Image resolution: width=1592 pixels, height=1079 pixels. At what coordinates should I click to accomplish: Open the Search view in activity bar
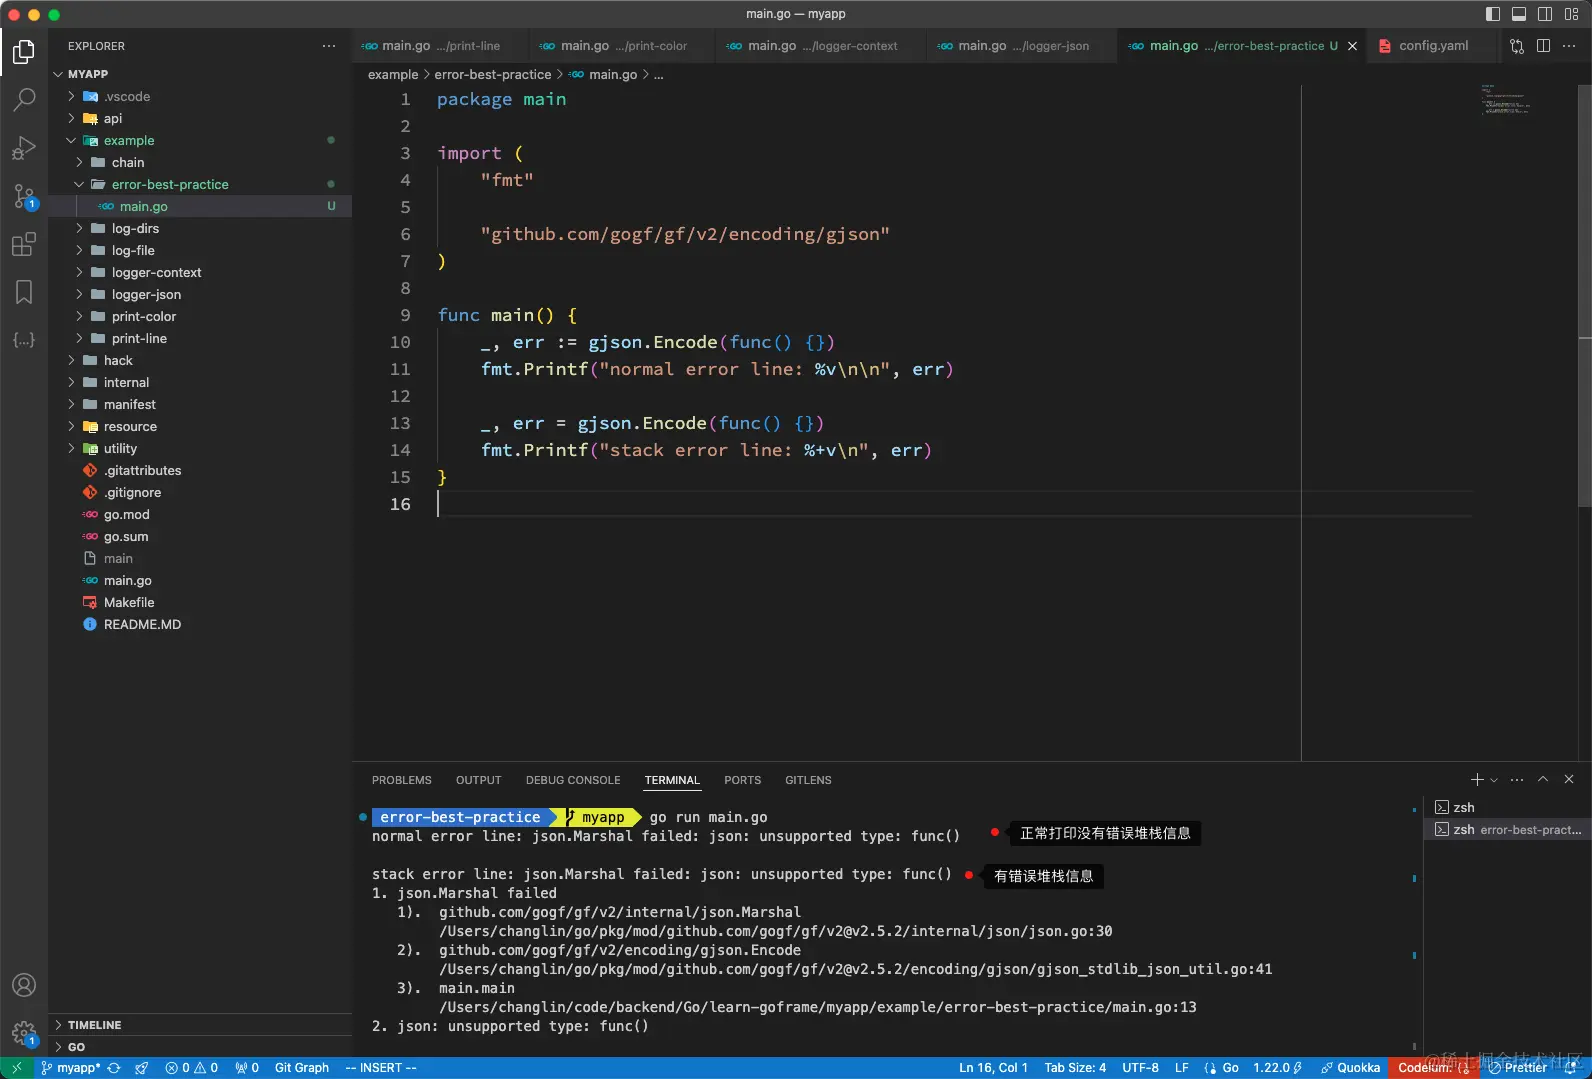pyautogui.click(x=24, y=99)
